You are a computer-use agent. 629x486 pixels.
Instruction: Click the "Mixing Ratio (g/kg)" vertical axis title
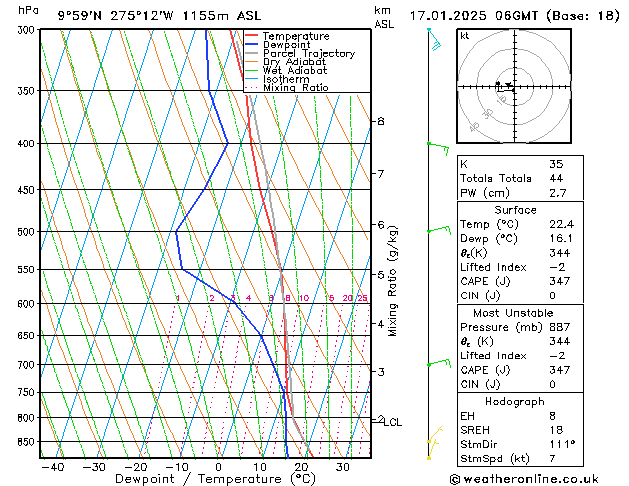pos(392,281)
